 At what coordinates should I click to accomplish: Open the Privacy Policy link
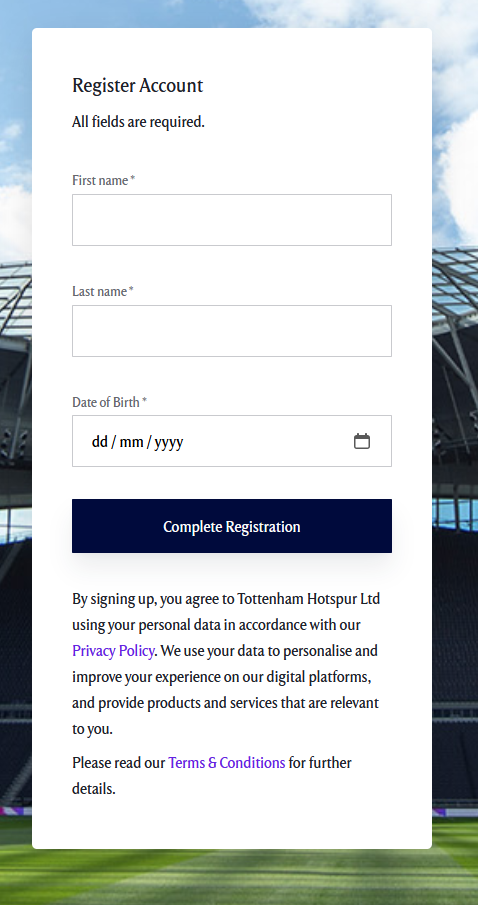point(113,651)
